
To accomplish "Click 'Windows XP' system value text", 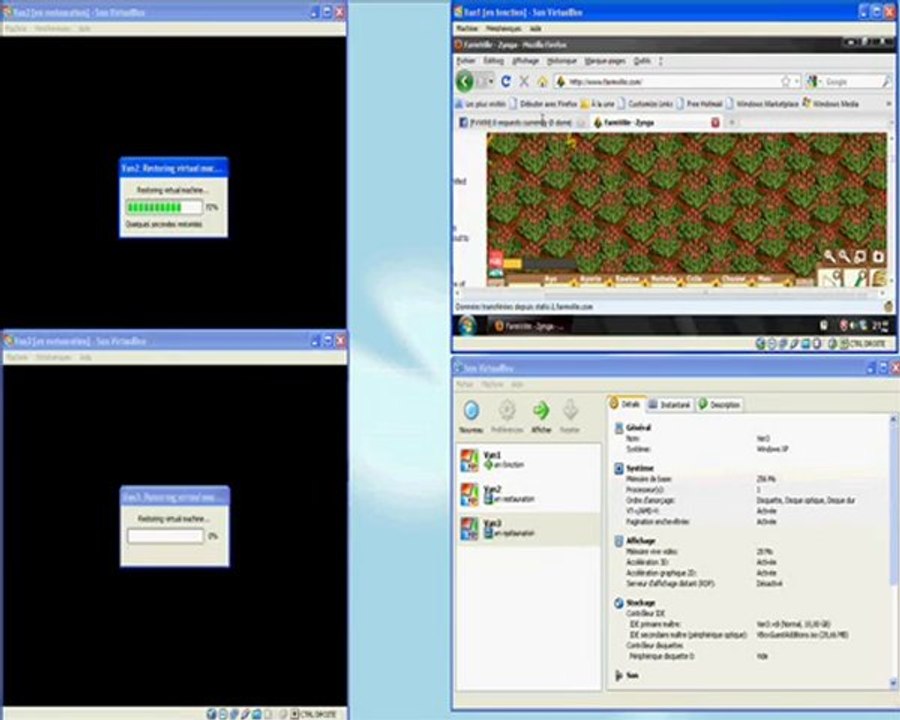I will pyautogui.click(x=773, y=449).
